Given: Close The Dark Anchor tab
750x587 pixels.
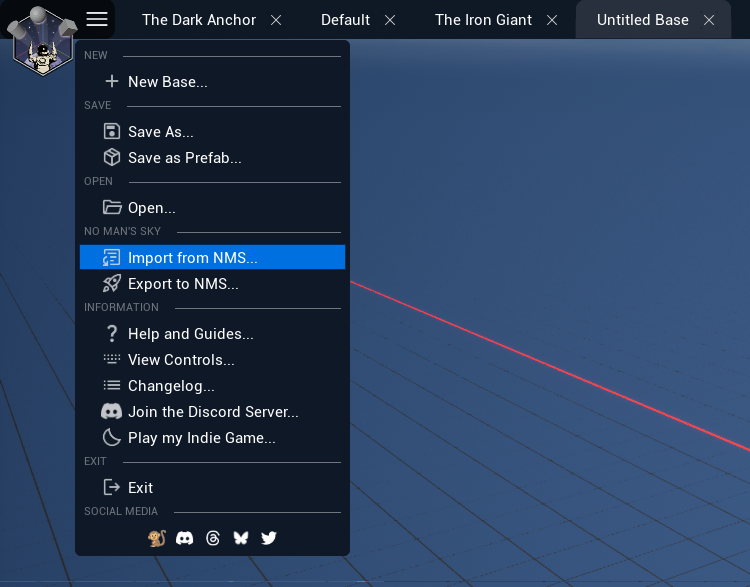Looking at the screenshot, I should point(276,20).
